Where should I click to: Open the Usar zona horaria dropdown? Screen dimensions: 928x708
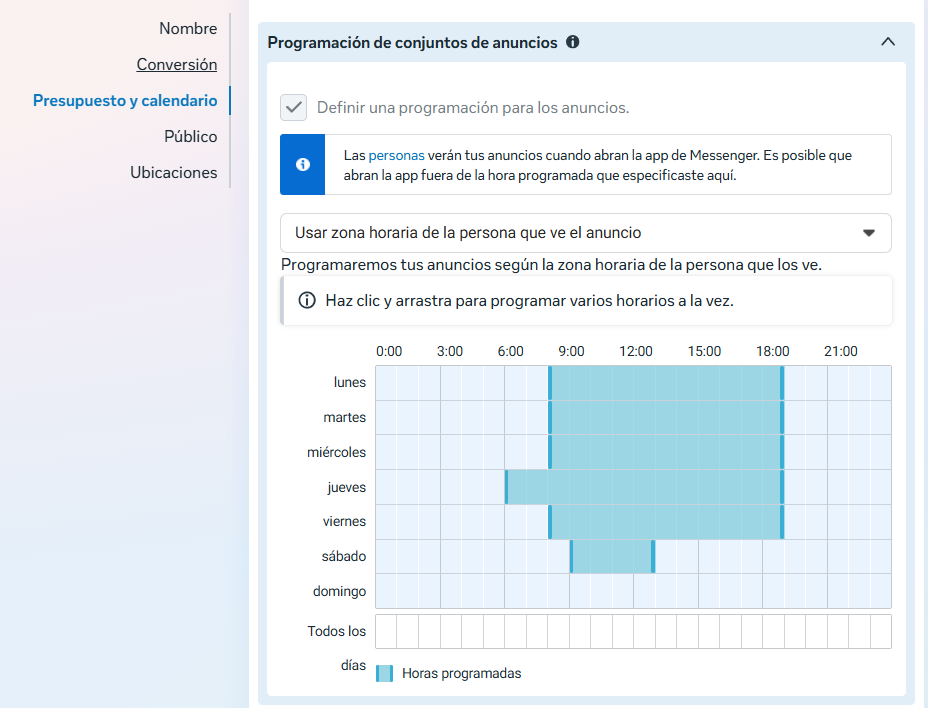click(585, 233)
